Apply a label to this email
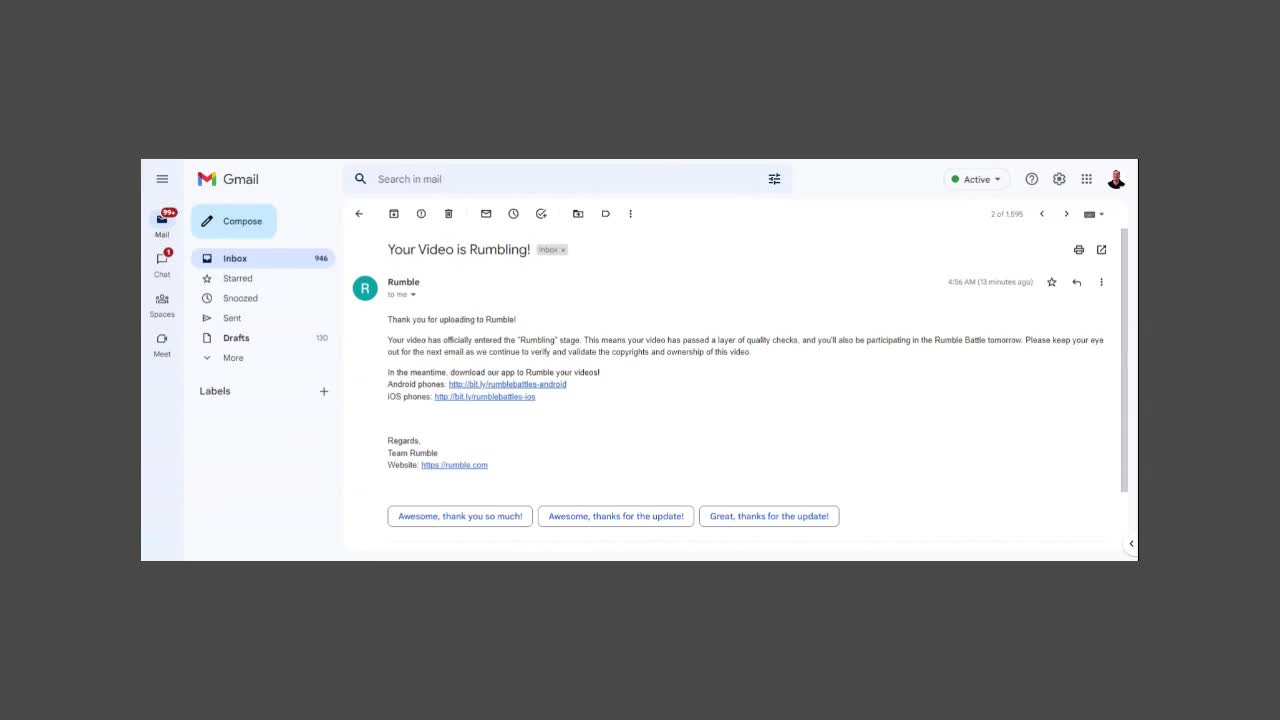1280x720 pixels. point(606,214)
